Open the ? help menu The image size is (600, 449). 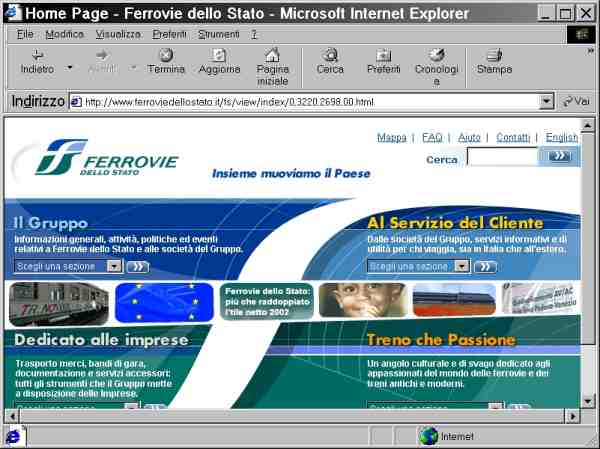(x=254, y=34)
